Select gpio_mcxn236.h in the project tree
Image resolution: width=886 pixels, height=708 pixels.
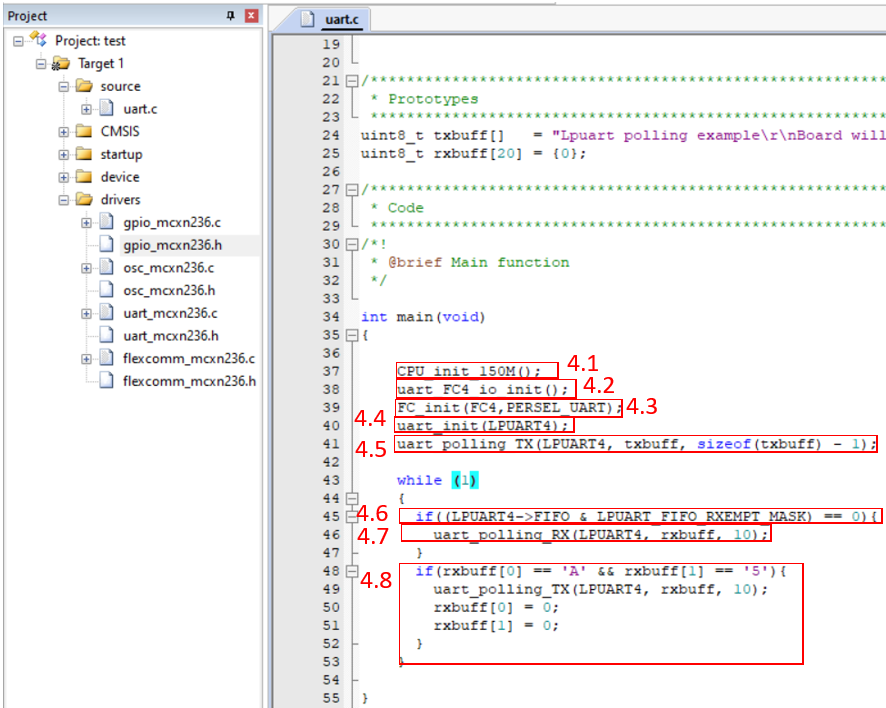(170, 245)
